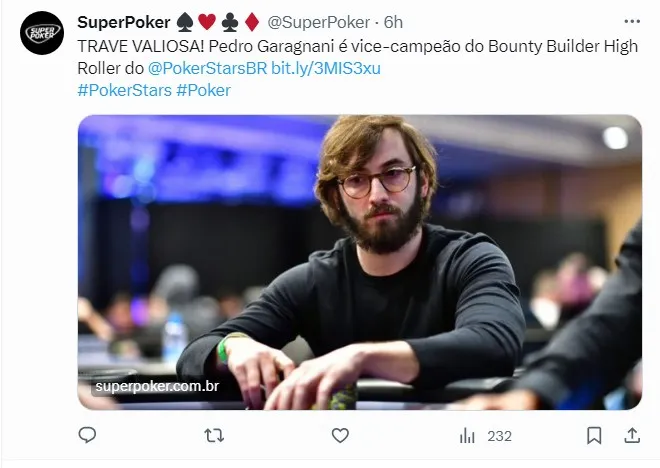The height and width of the screenshot is (468, 660).
Task: Click the 232 views count
Action: coord(500,436)
